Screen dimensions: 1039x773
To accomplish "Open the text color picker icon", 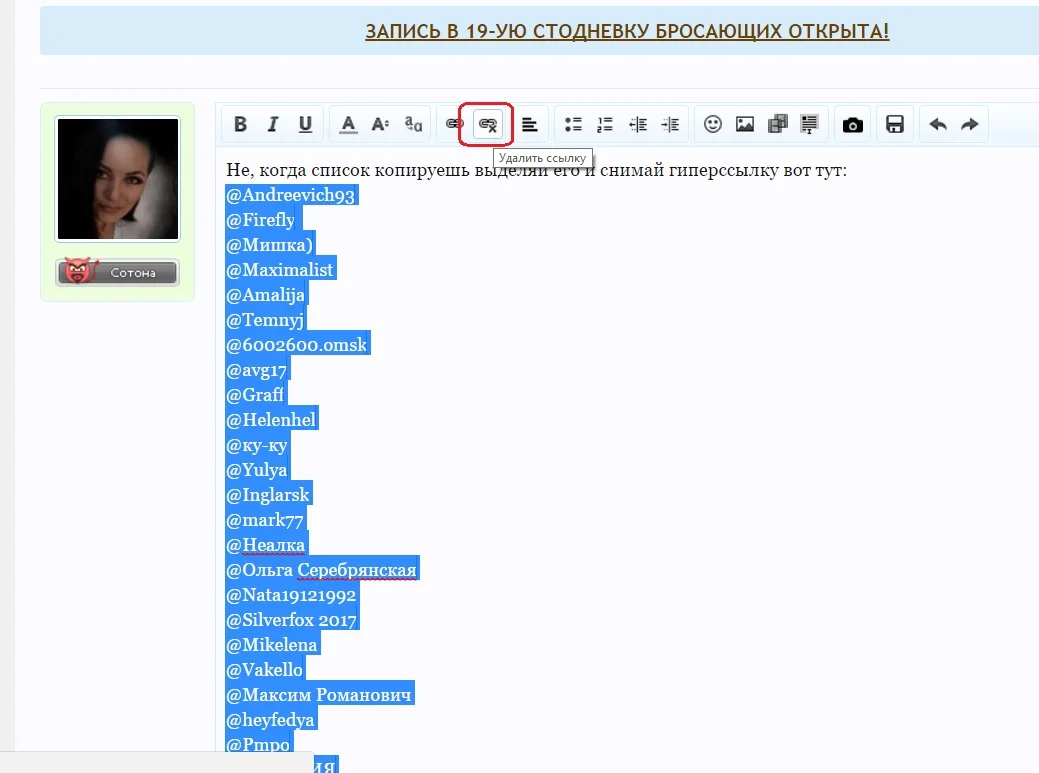I will coord(347,123).
